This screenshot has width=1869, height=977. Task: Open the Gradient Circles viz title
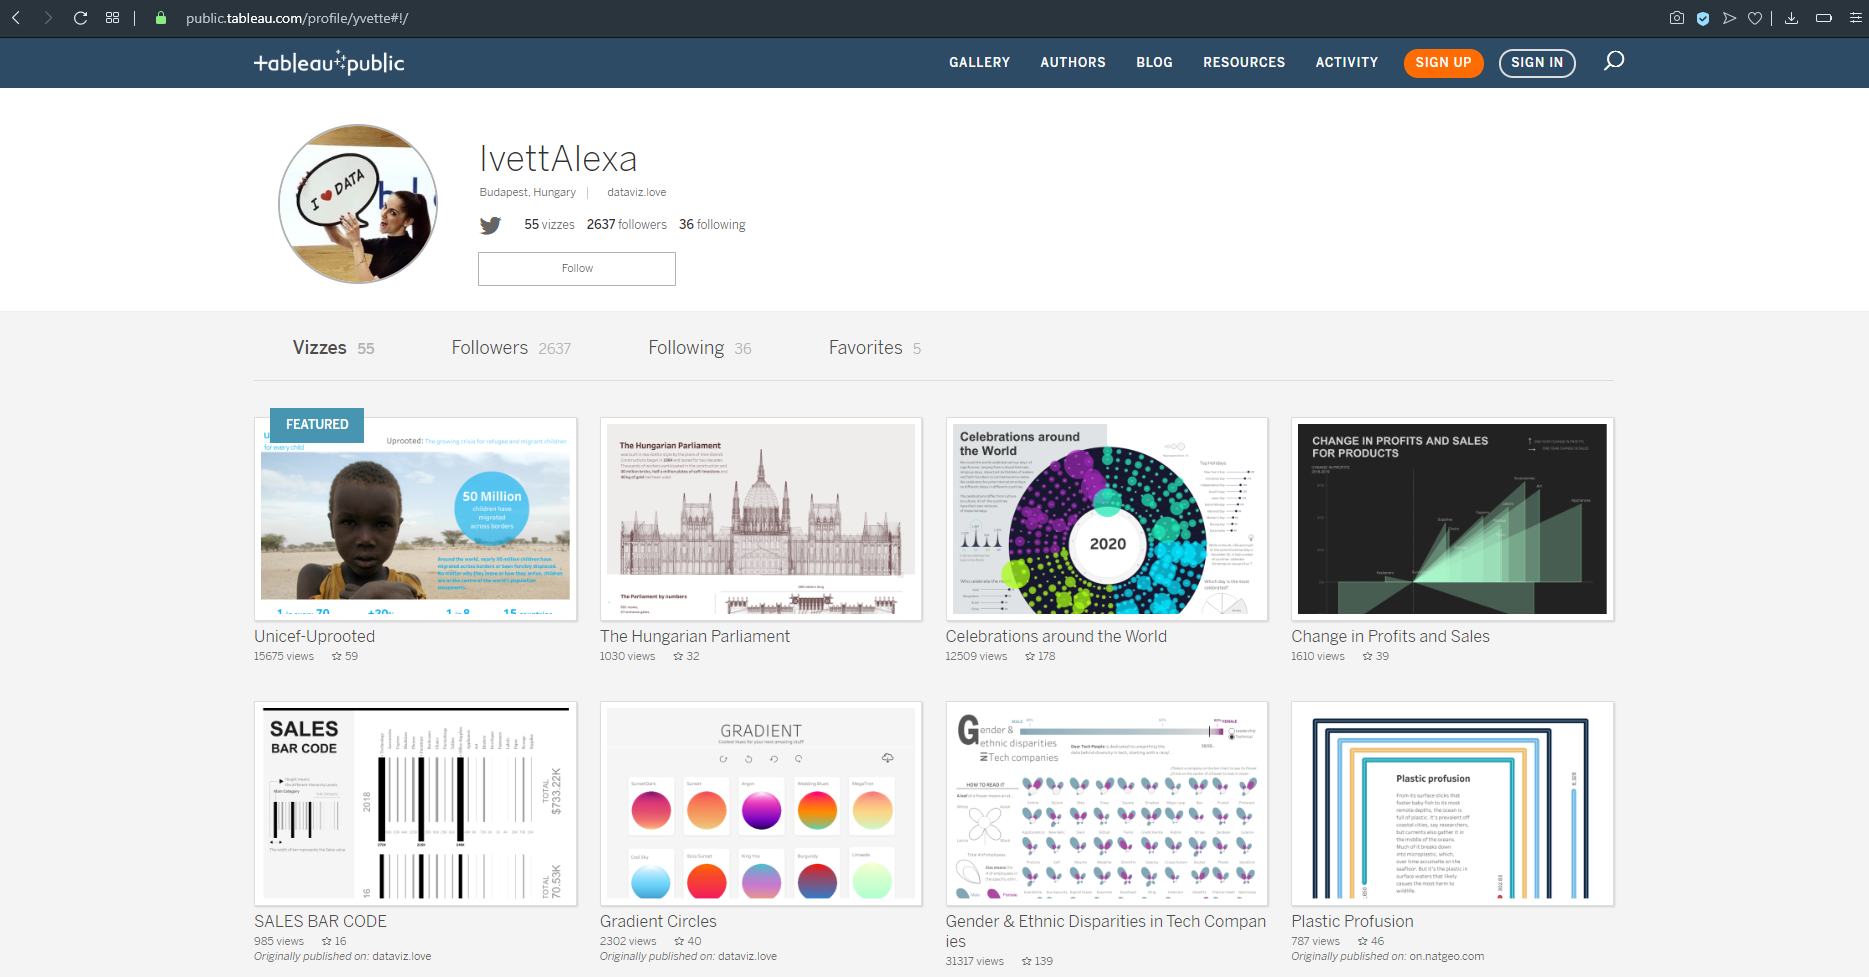coord(658,921)
